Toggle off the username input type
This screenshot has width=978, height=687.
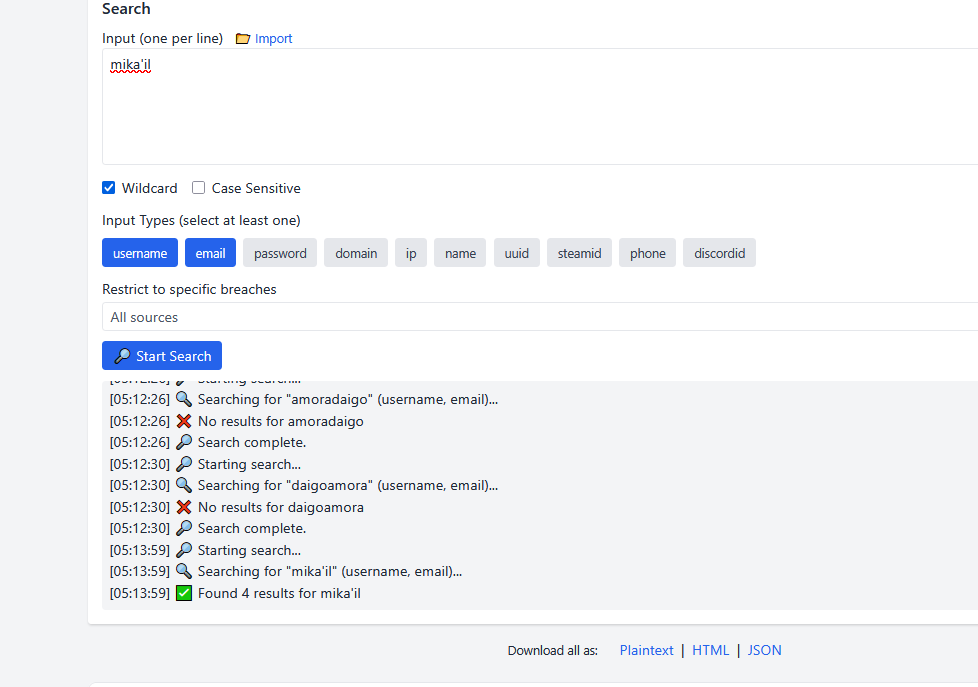pyautogui.click(x=140, y=253)
